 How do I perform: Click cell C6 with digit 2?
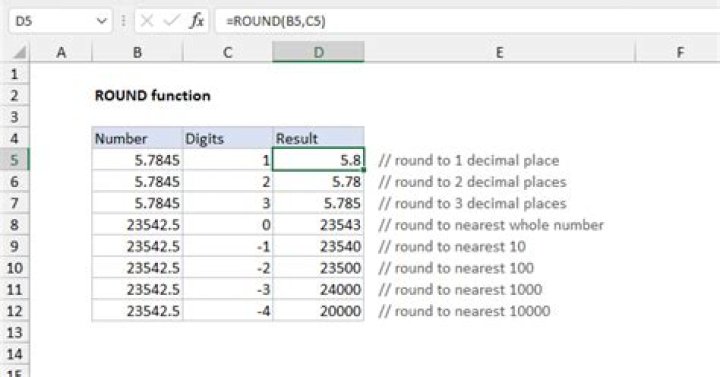pos(227,181)
